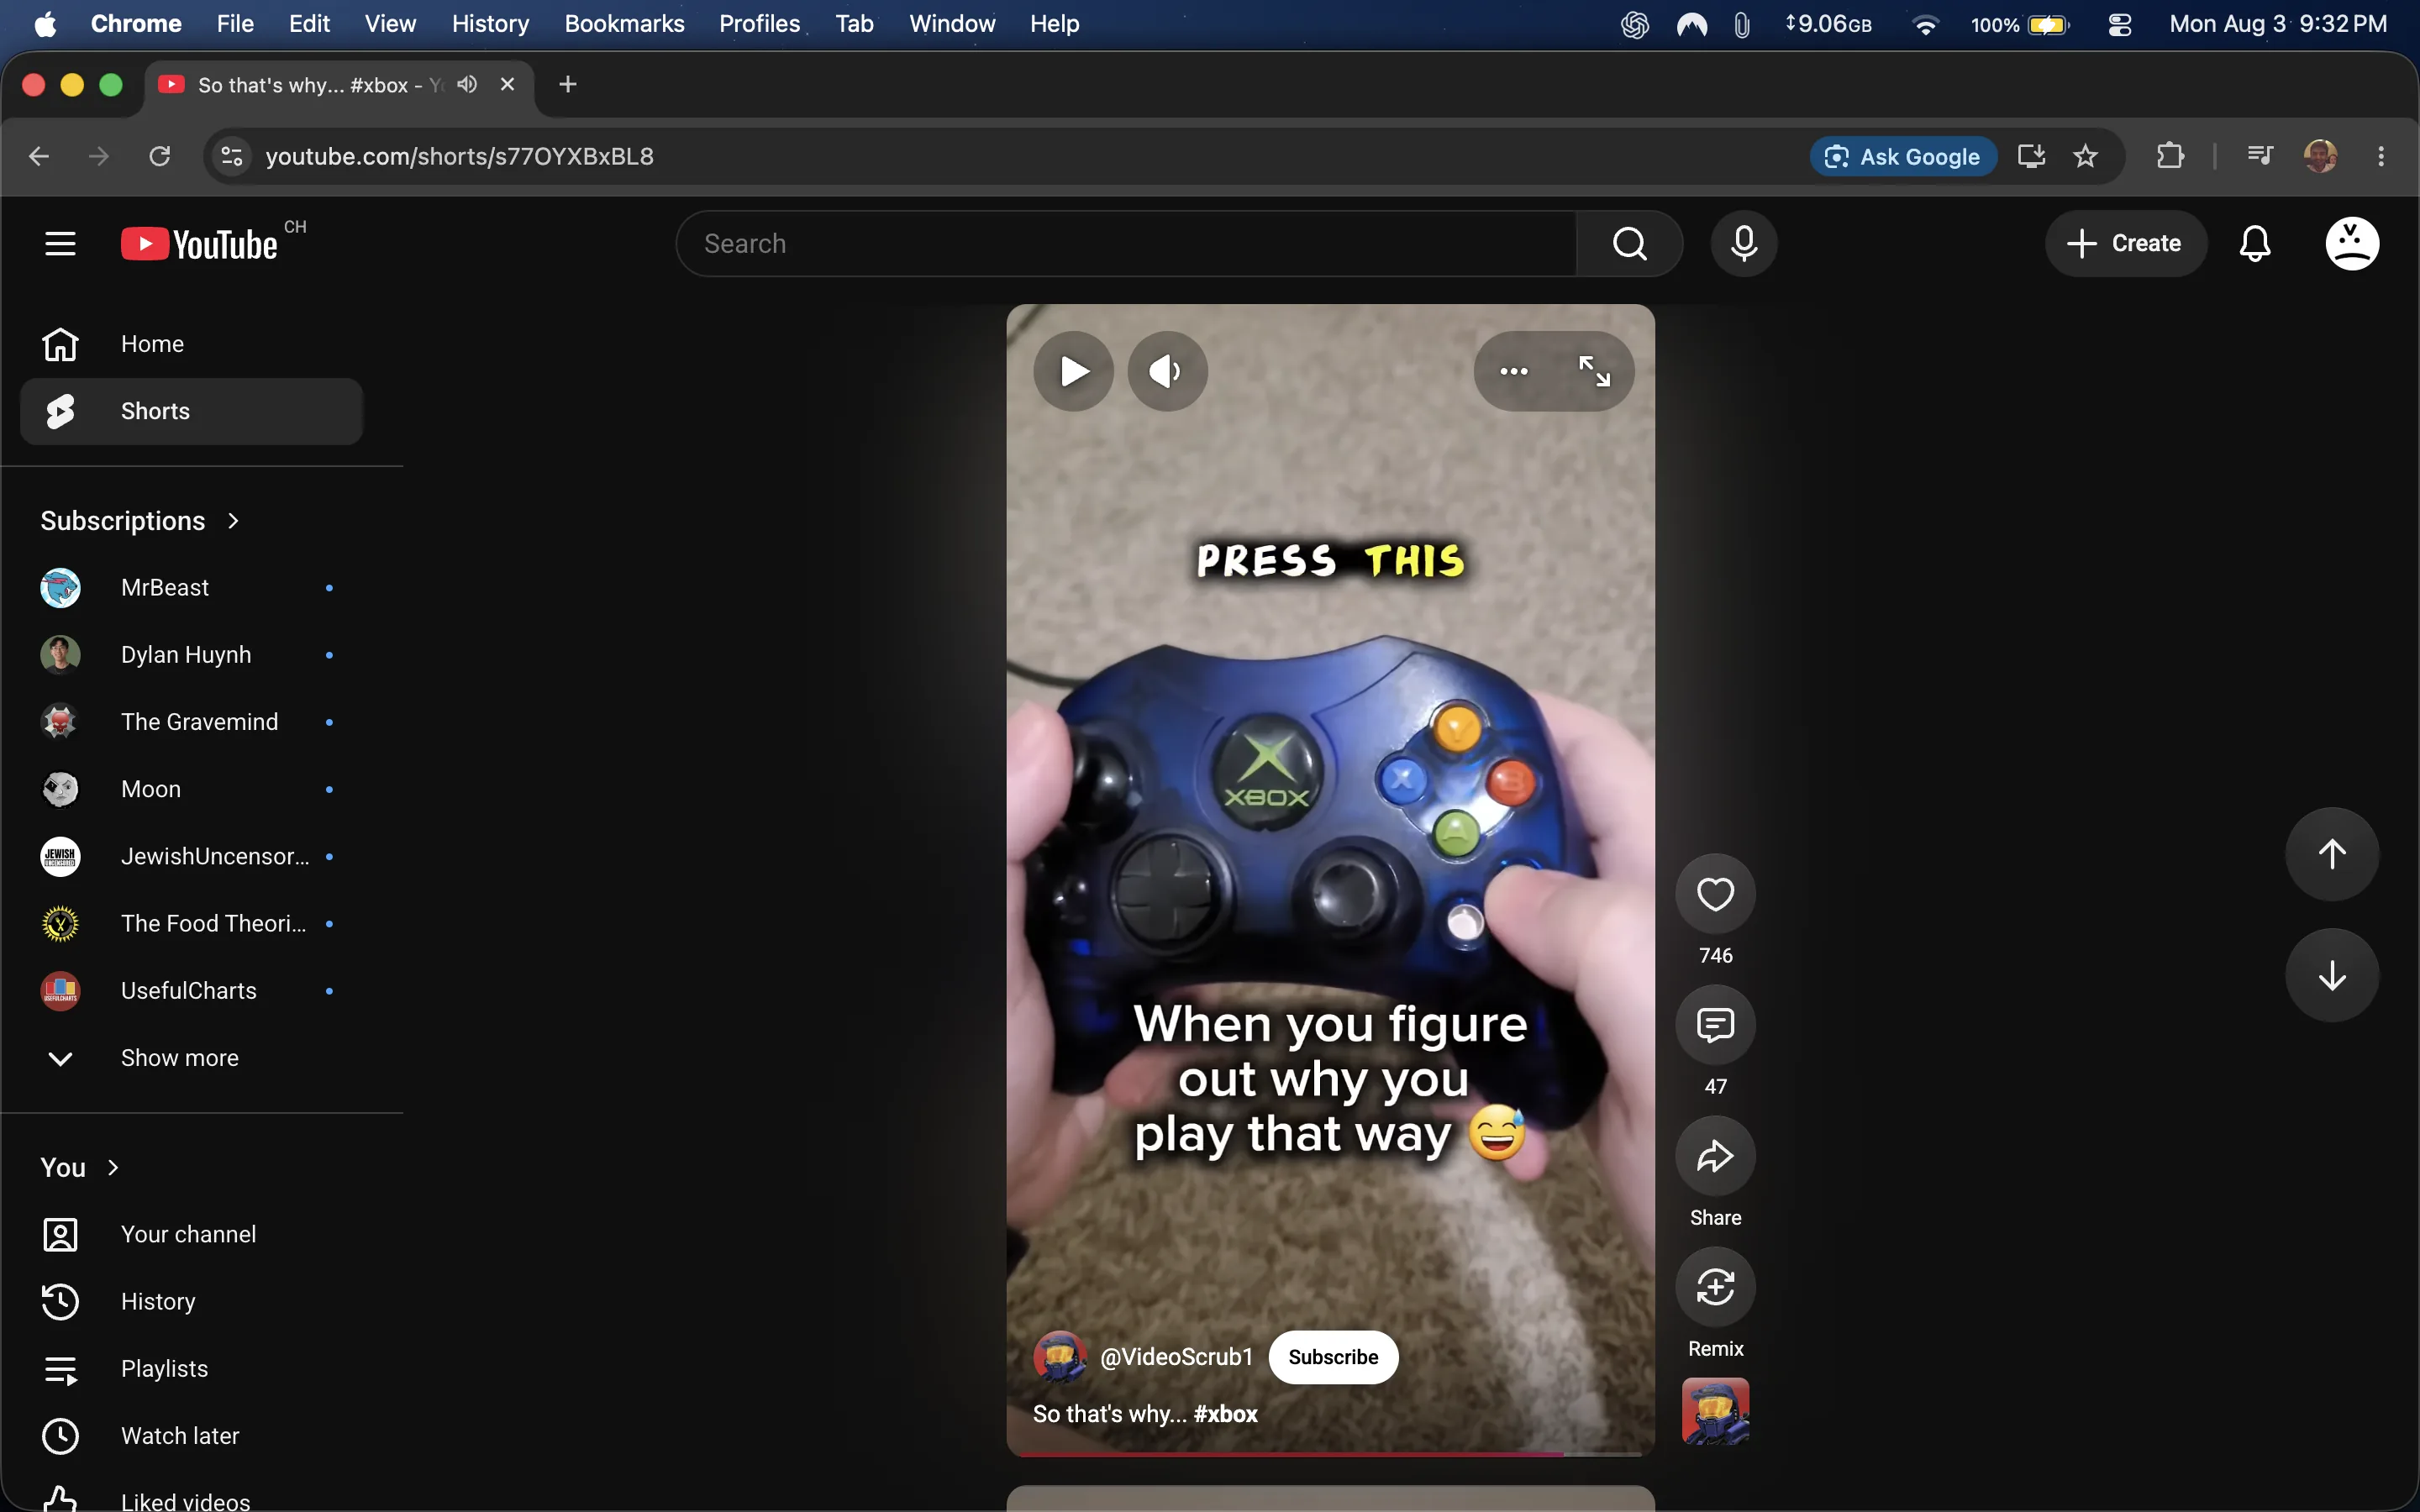Image resolution: width=2420 pixels, height=1512 pixels.
Task: Like the Short with the heart icon
Action: 1715,893
